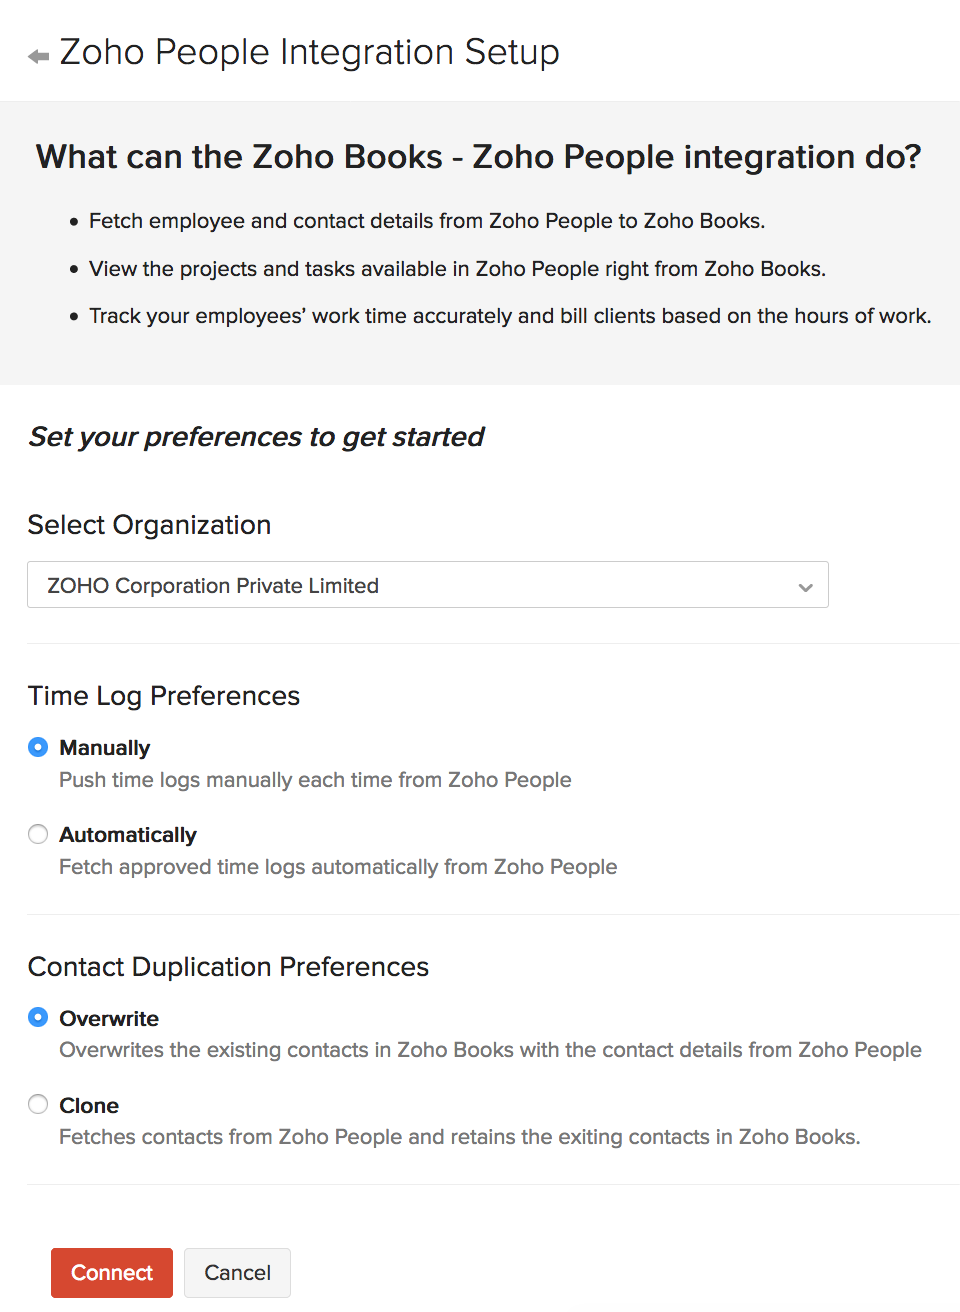Click the Set your preferences heading text
The height and width of the screenshot is (1312, 960).
[x=256, y=437]
